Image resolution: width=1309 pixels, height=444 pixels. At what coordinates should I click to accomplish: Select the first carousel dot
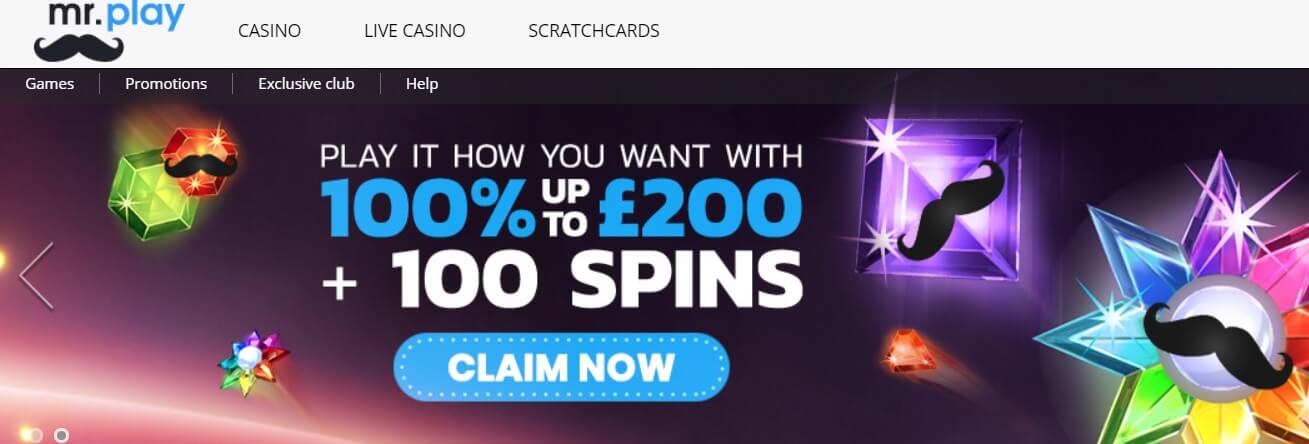(36, 435)
